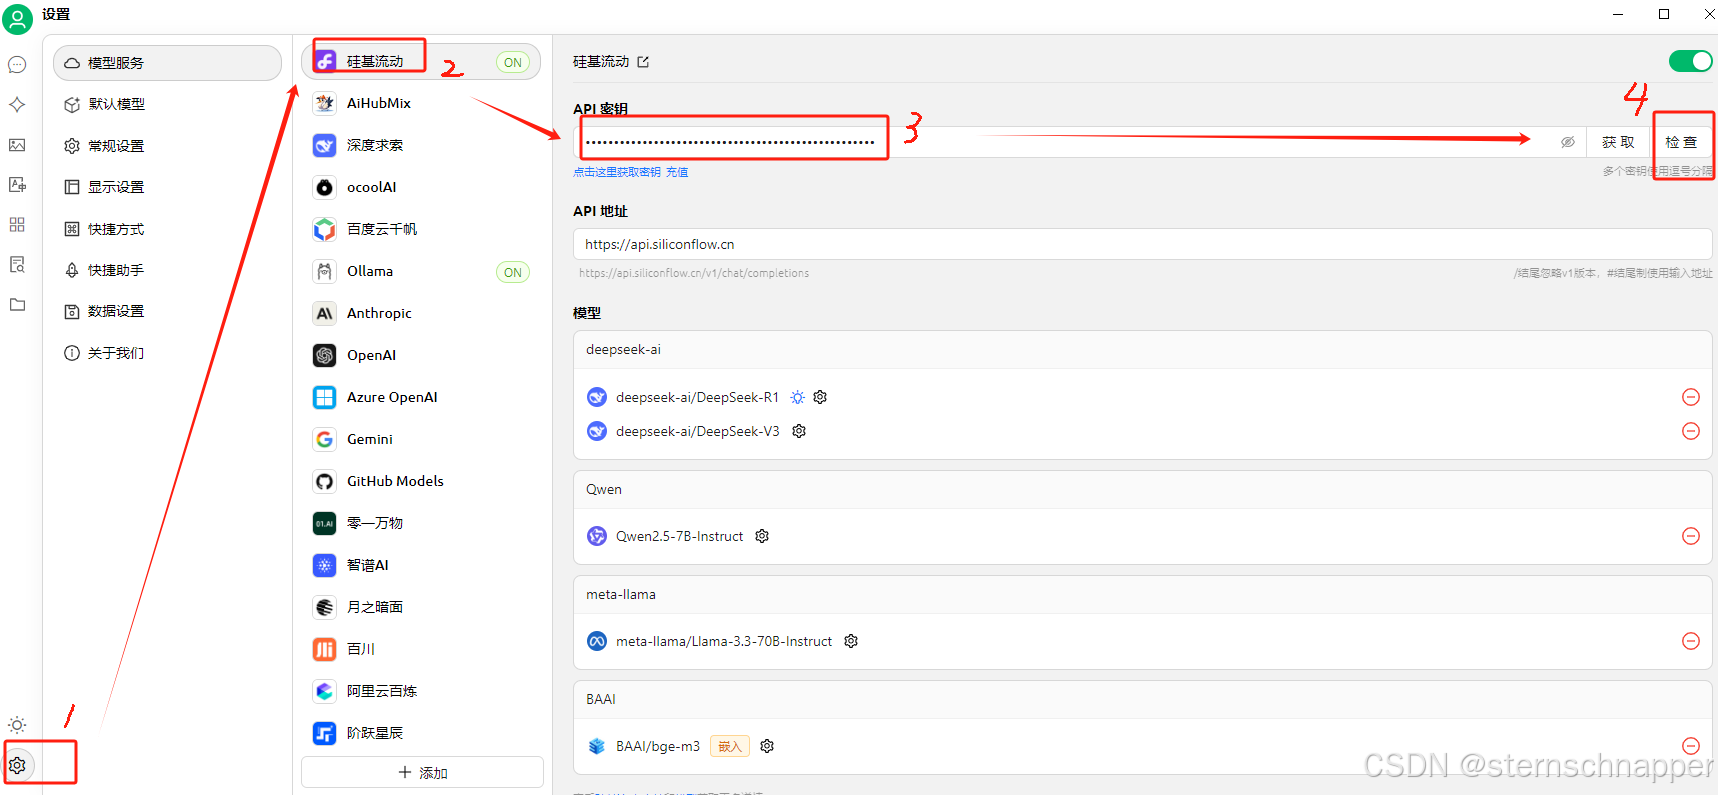Open 数据设置 settings section
Image resolution: width=1718 pixels, height=795 pixels.
[x=167, y=311]
